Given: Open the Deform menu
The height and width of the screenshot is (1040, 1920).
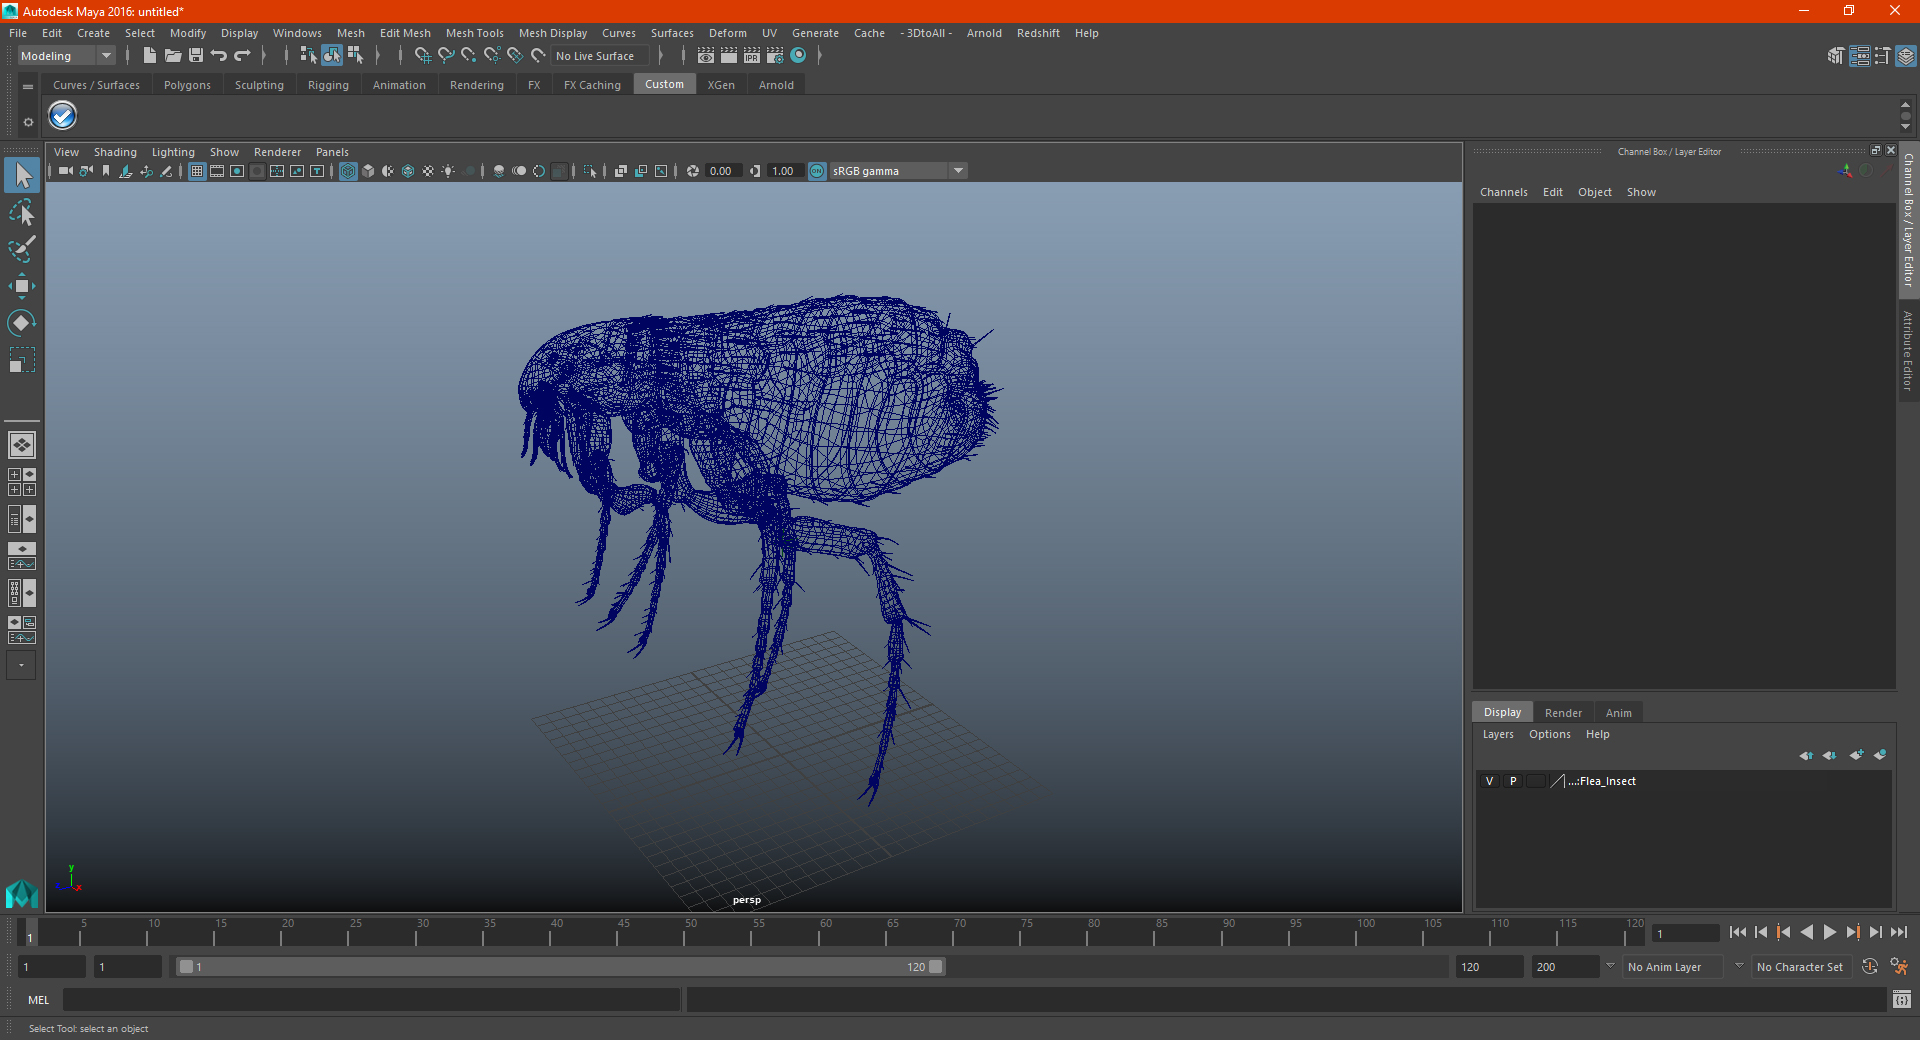Looking at the screenshot, I should (727, 33).
